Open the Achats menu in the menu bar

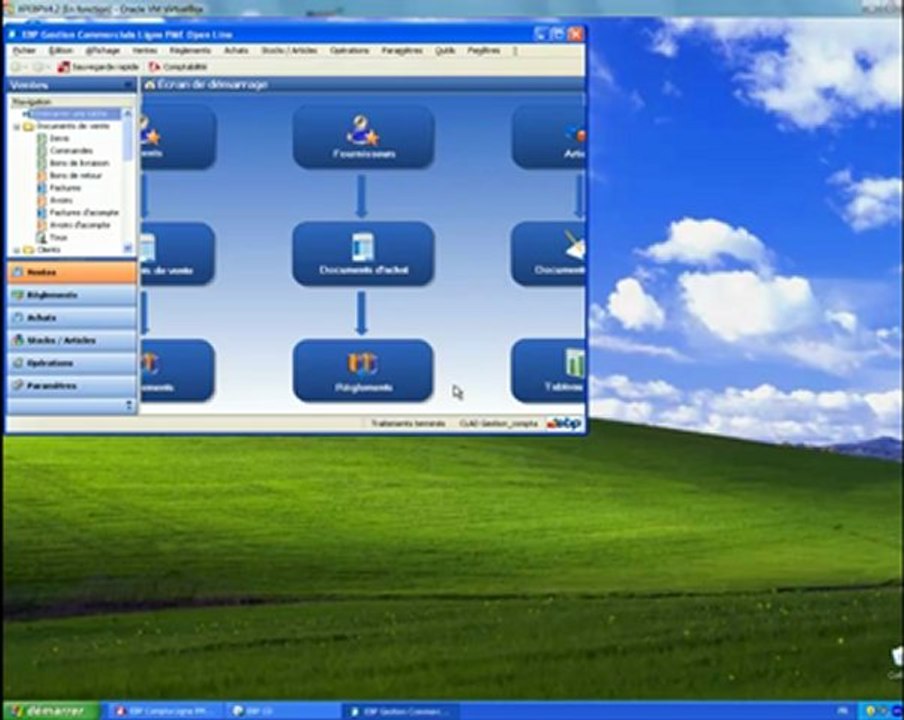click(236, 51)
